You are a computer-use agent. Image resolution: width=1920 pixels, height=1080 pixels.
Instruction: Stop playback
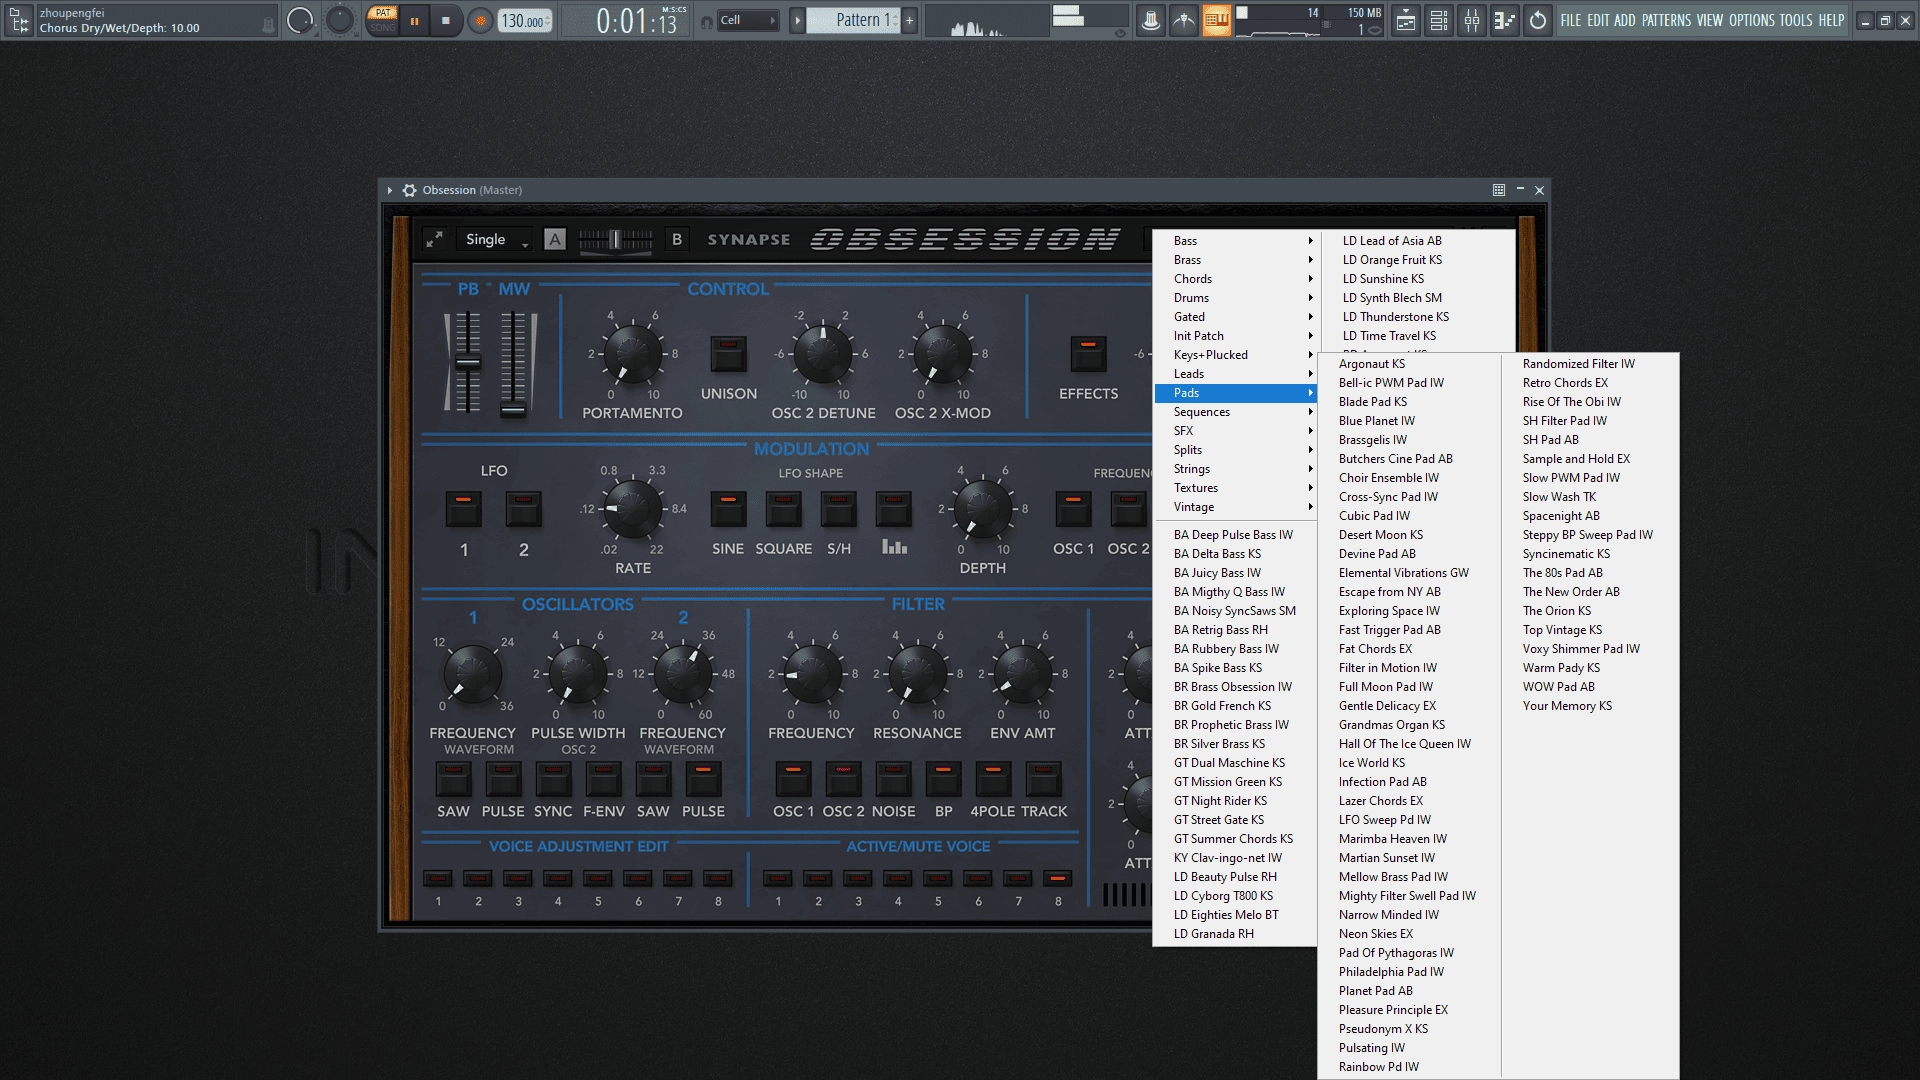(x=446, y=21)
